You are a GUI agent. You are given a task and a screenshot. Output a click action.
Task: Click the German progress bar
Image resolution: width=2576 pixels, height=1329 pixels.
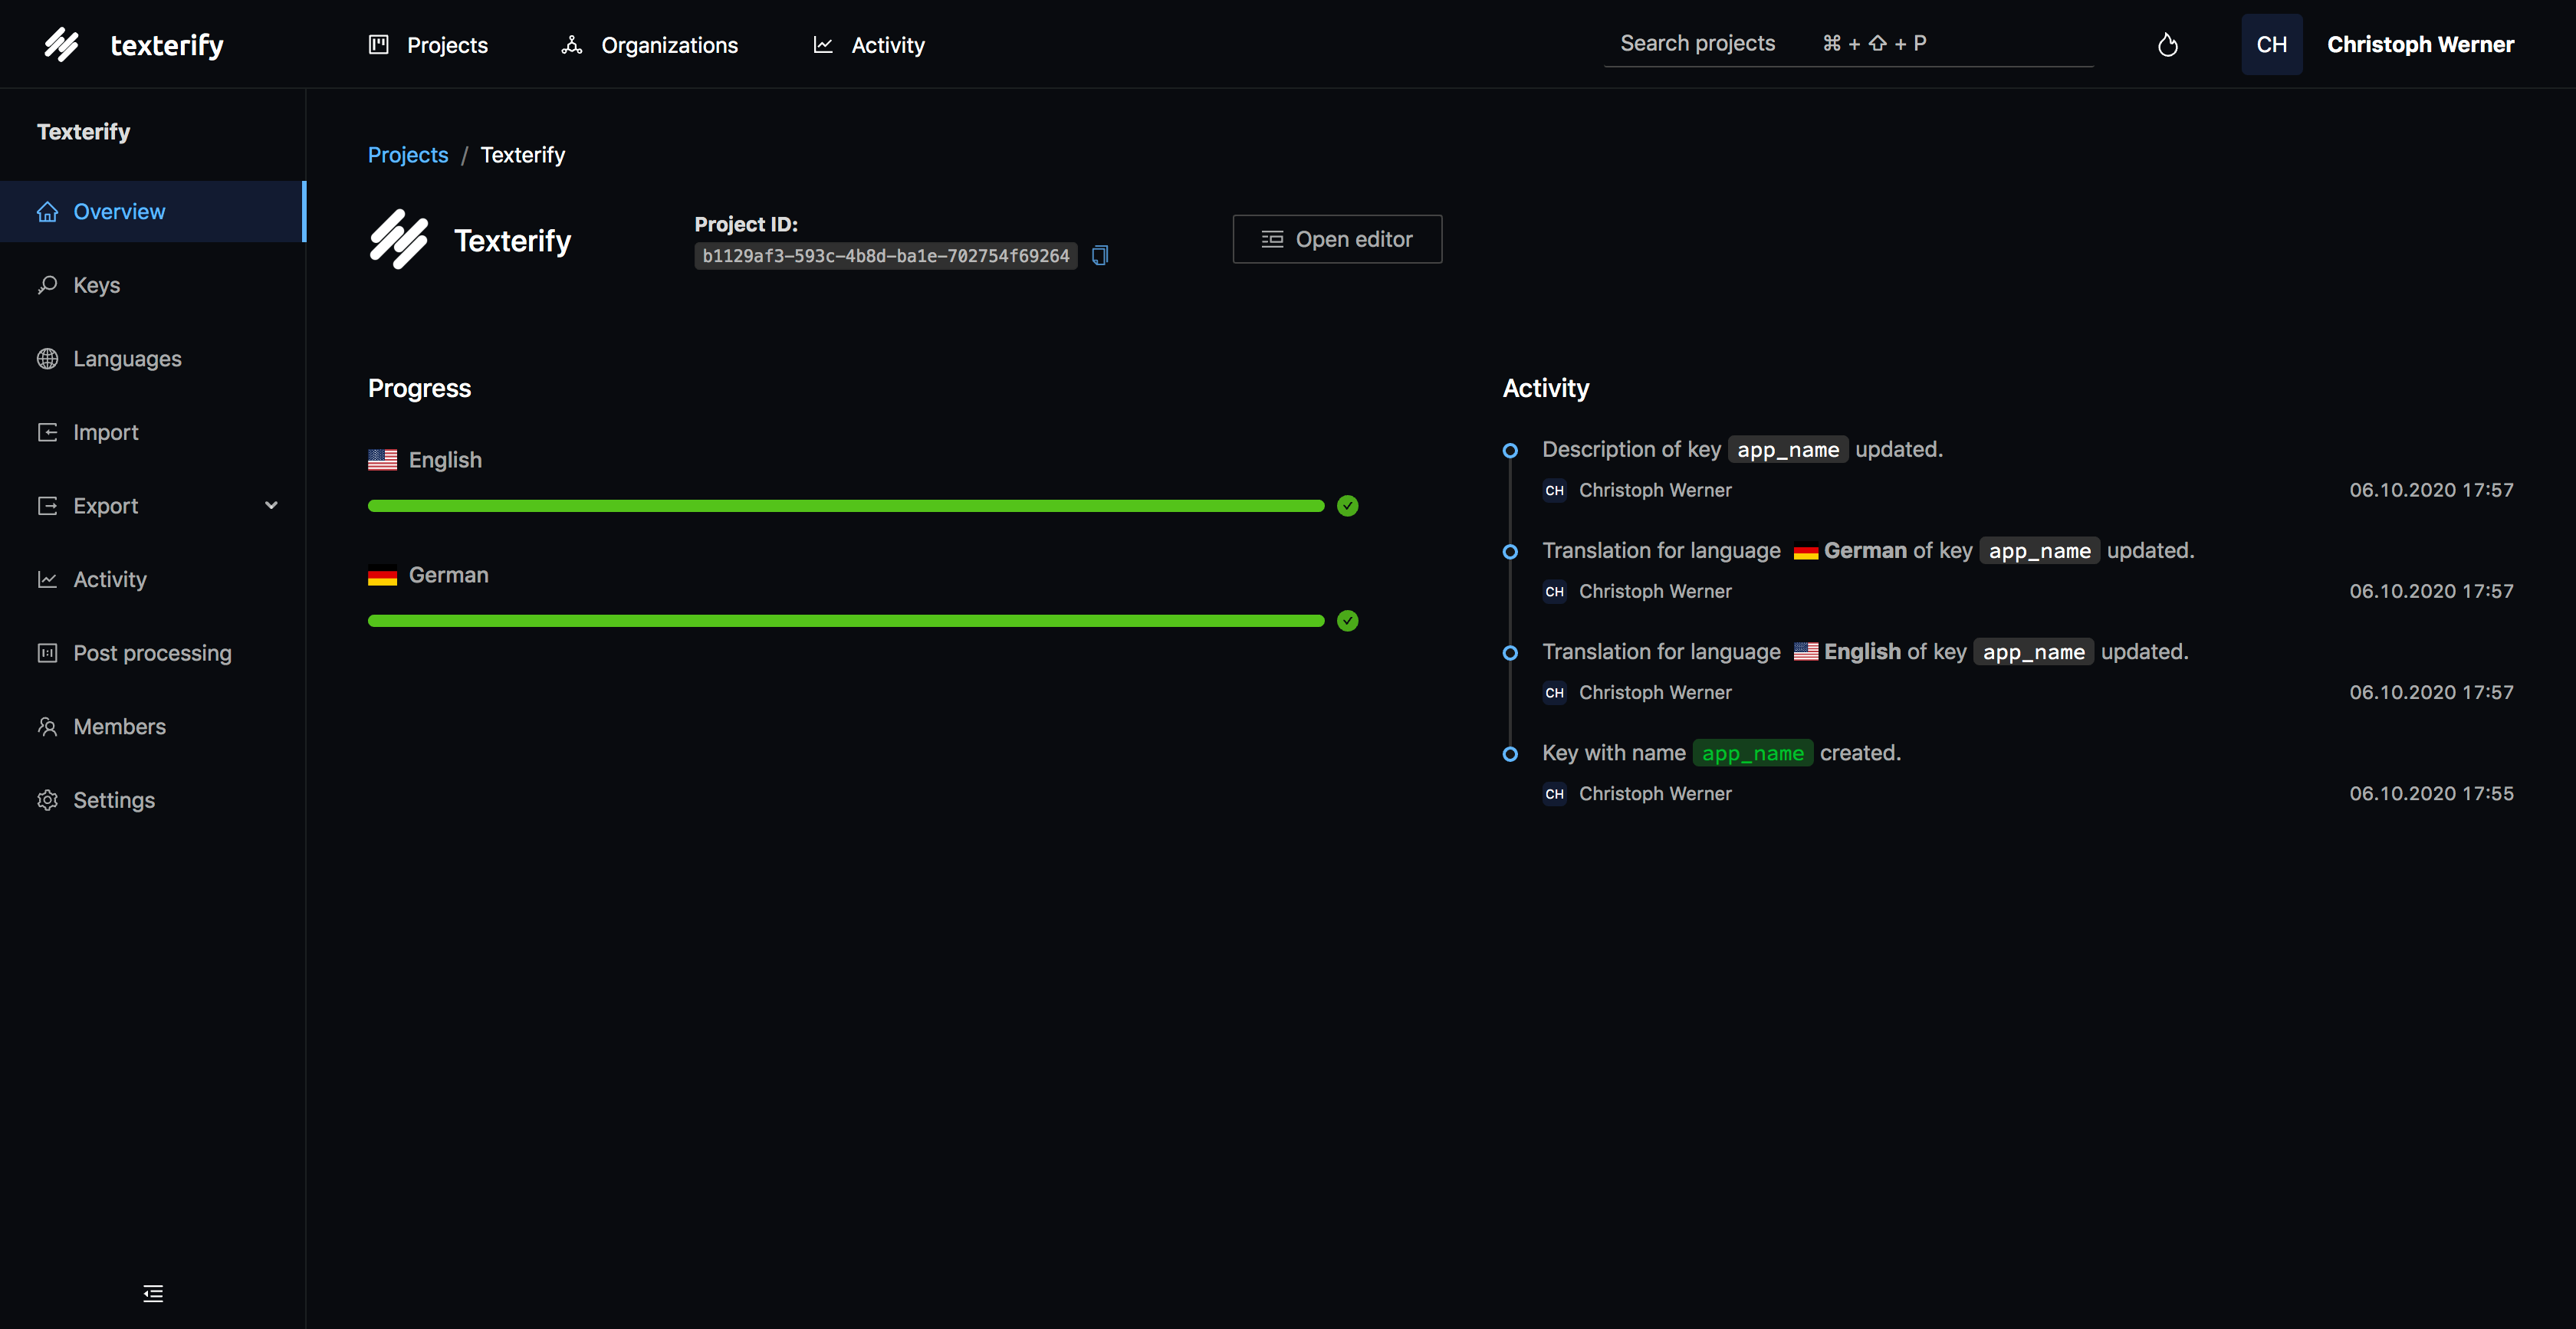[845, 621]
